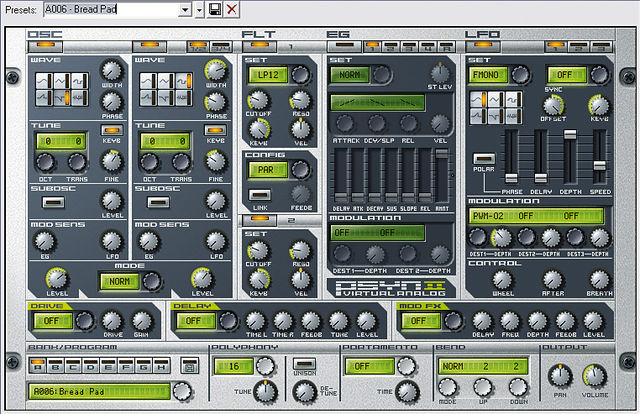This screenshot has height=414, width=640.
Task: Toggle the LFO POLAR switch
Action: [484, 158]
